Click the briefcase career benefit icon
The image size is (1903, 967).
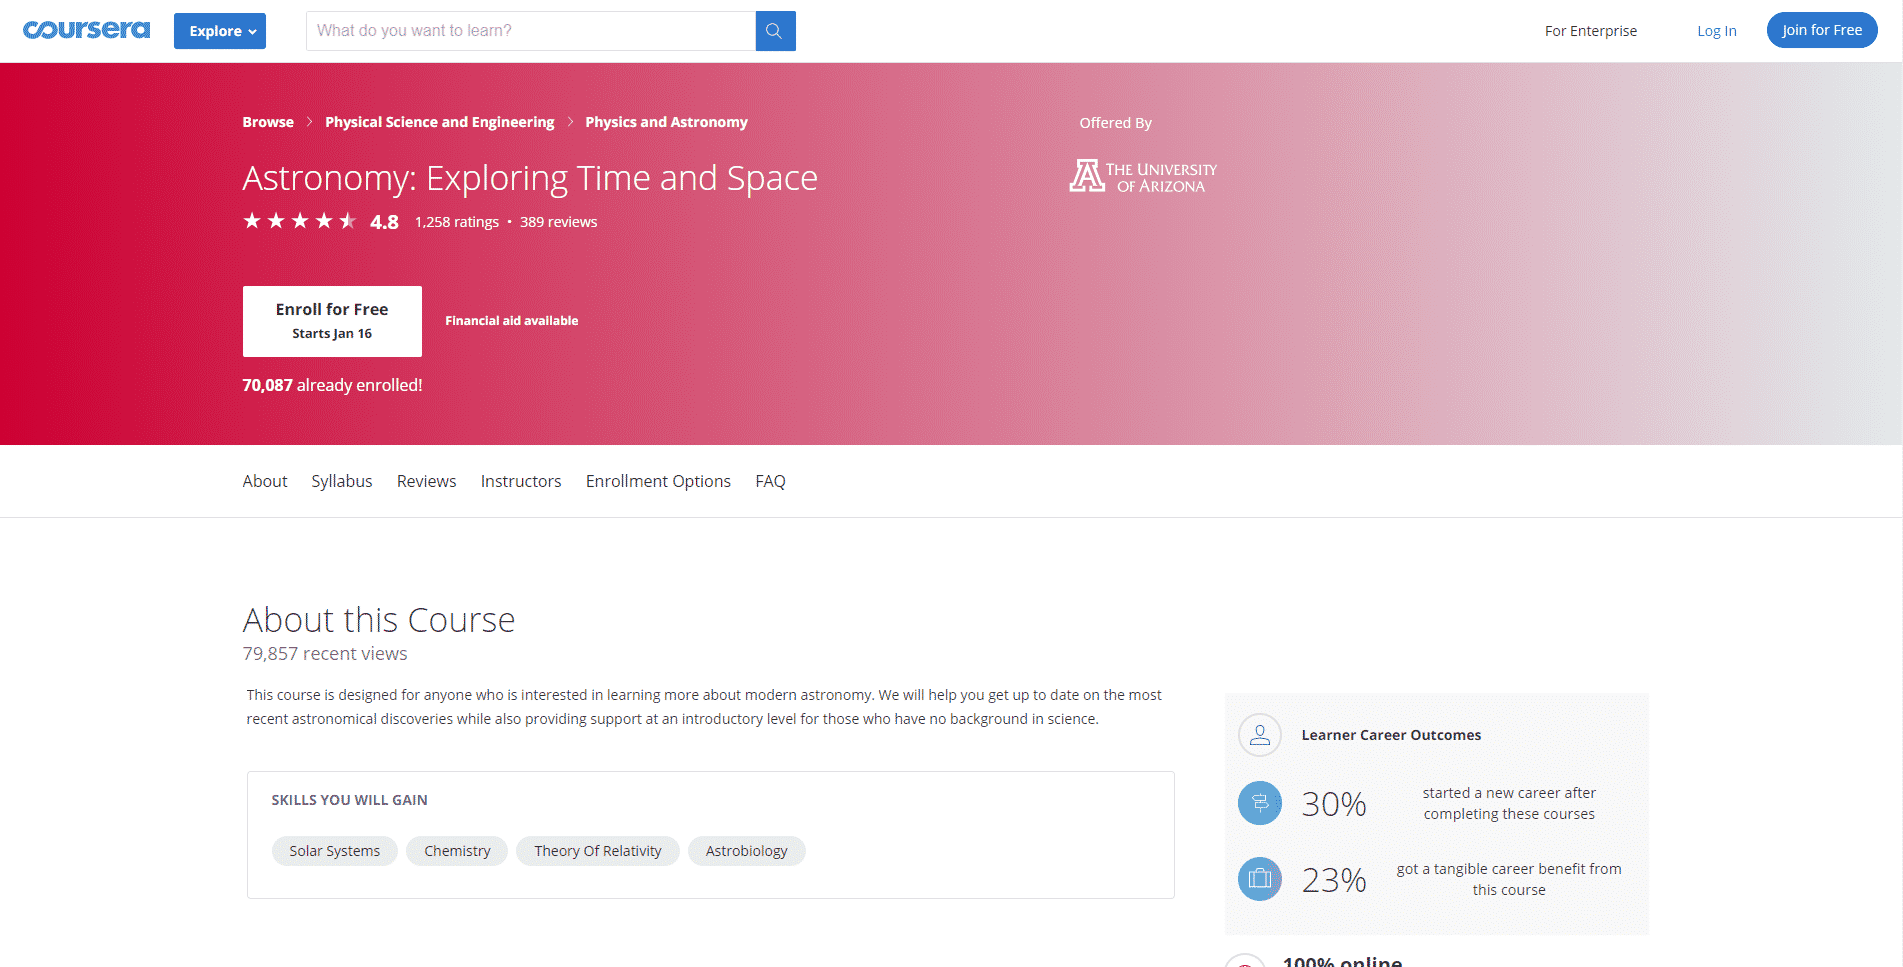[1260, 879]
